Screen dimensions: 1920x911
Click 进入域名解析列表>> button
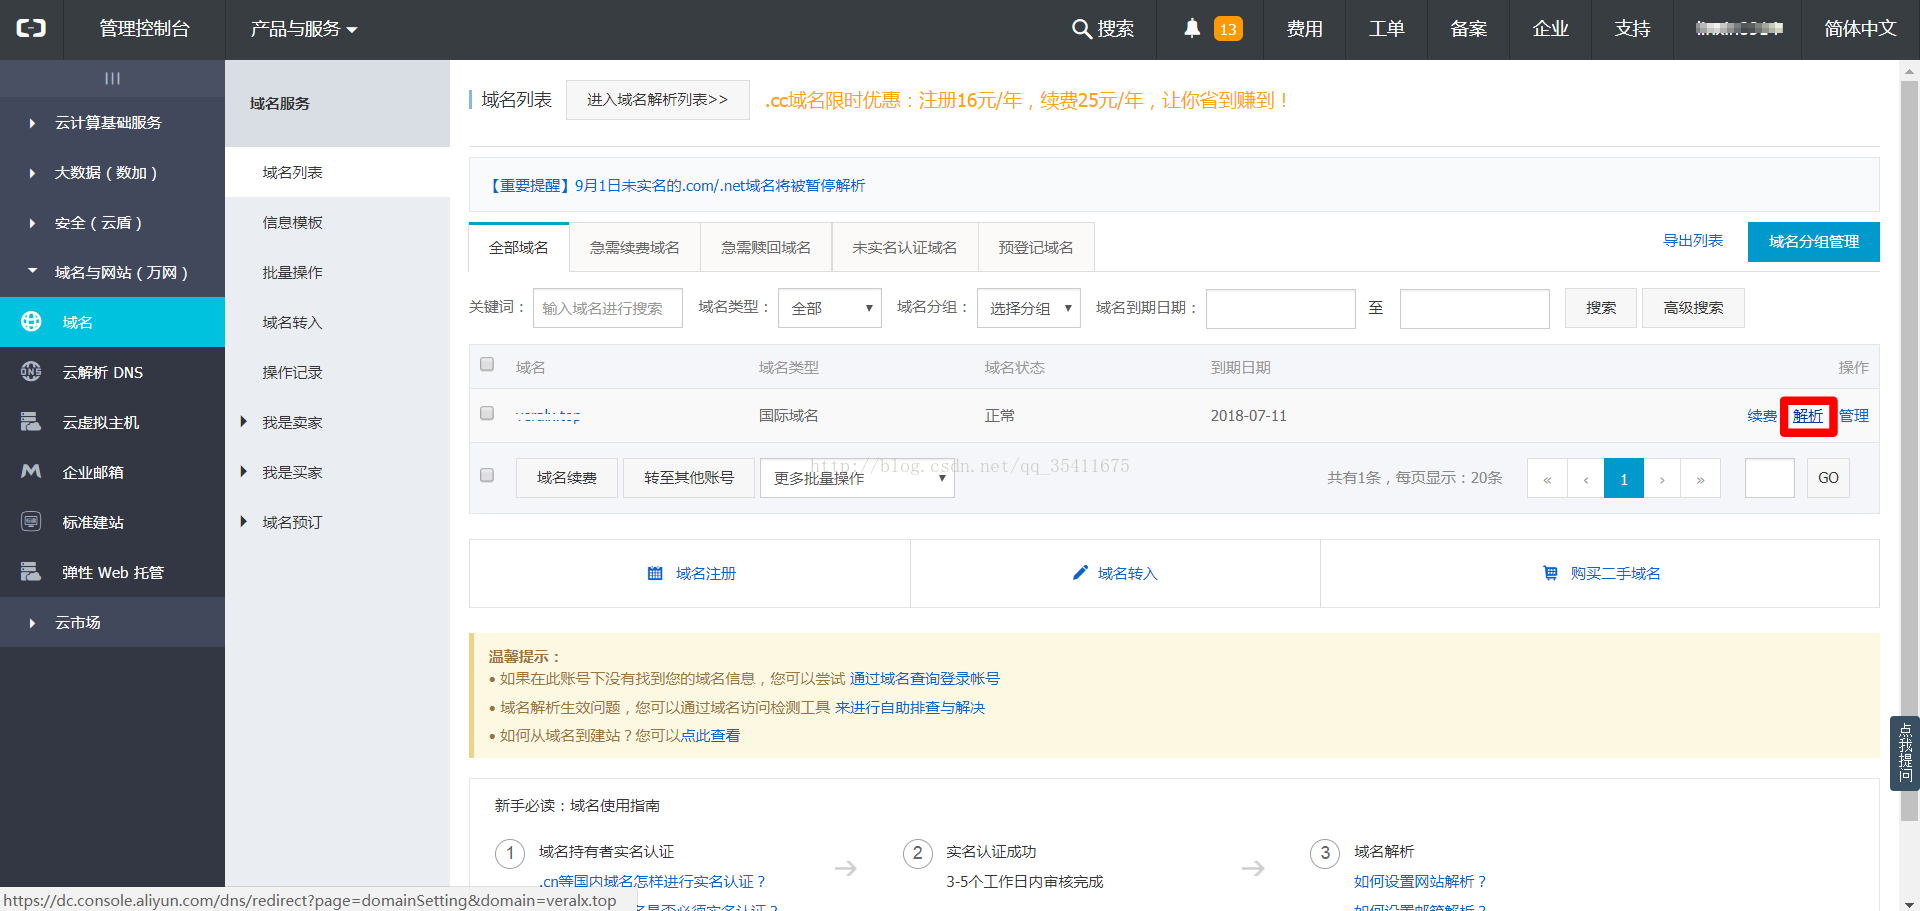(x=657, y=100)
